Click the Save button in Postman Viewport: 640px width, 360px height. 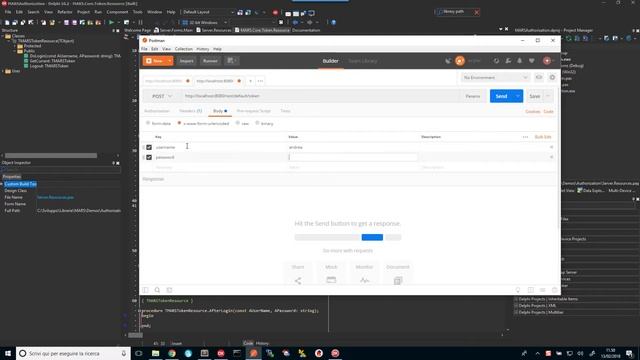tap(534, 96)
